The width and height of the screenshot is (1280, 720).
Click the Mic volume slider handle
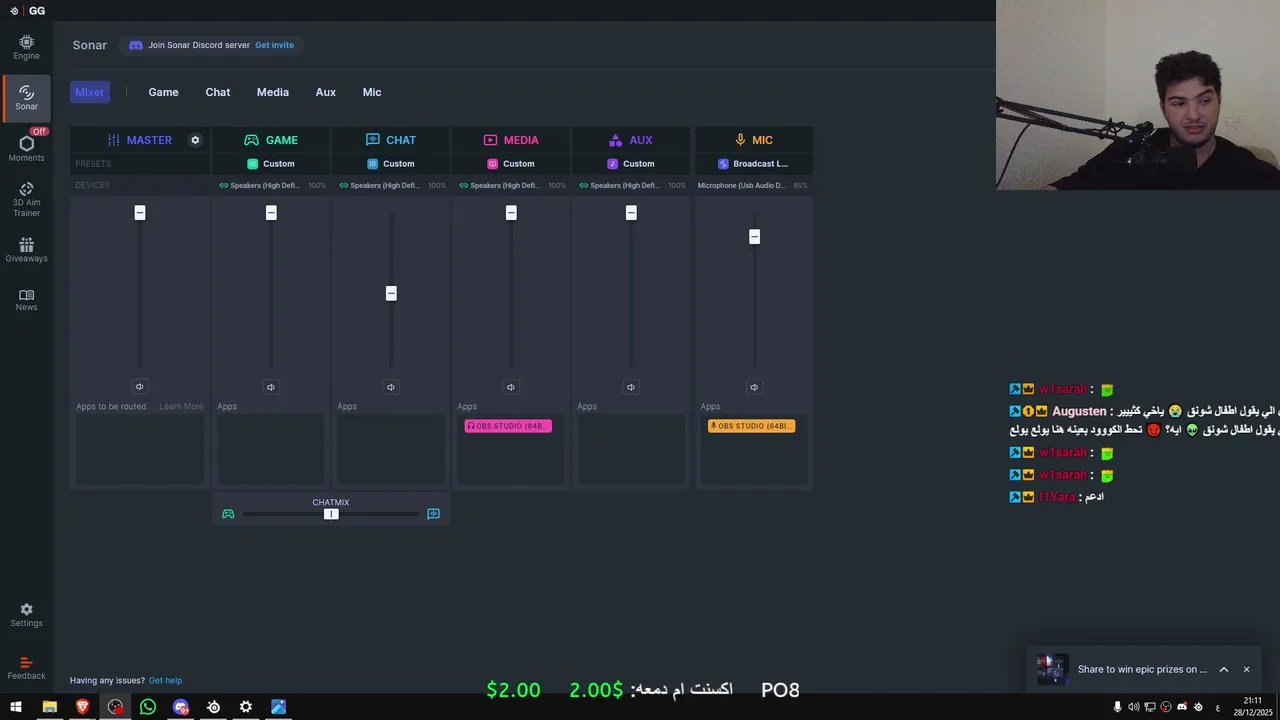[754, 237]
